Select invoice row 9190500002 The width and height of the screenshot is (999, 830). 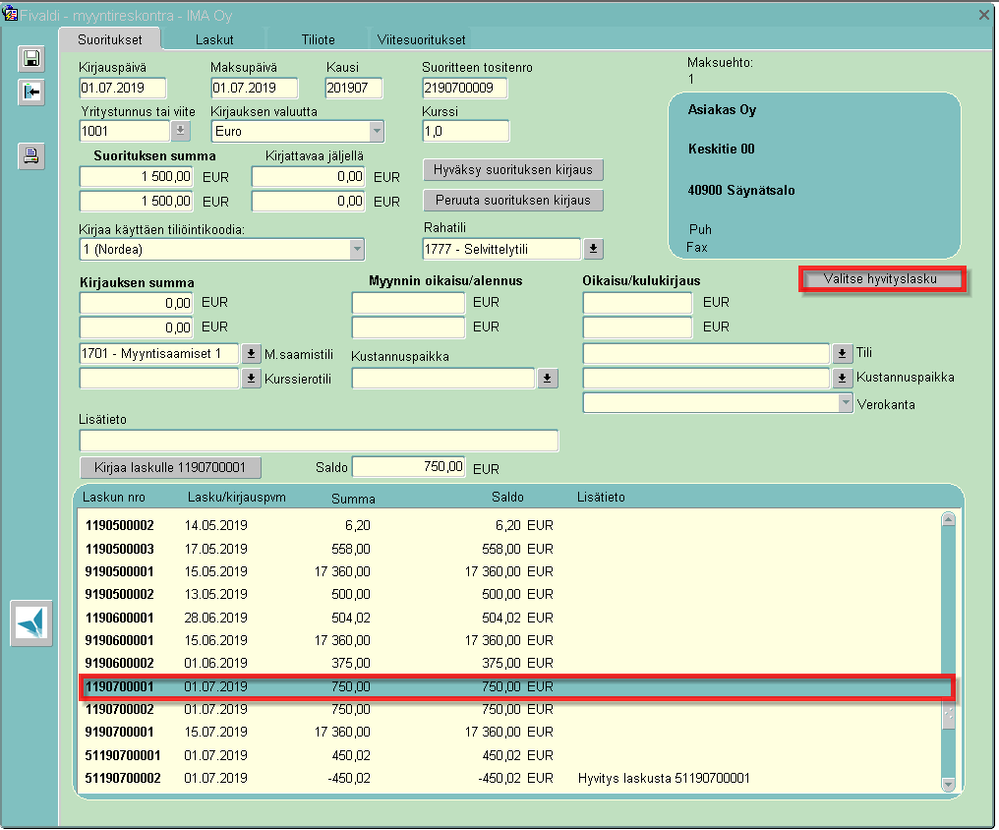(x=508, y=594)
